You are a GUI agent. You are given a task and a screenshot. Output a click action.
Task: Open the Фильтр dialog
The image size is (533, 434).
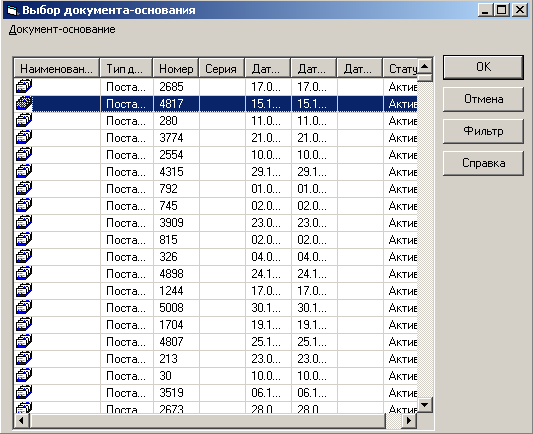click(x=483, y=131)
